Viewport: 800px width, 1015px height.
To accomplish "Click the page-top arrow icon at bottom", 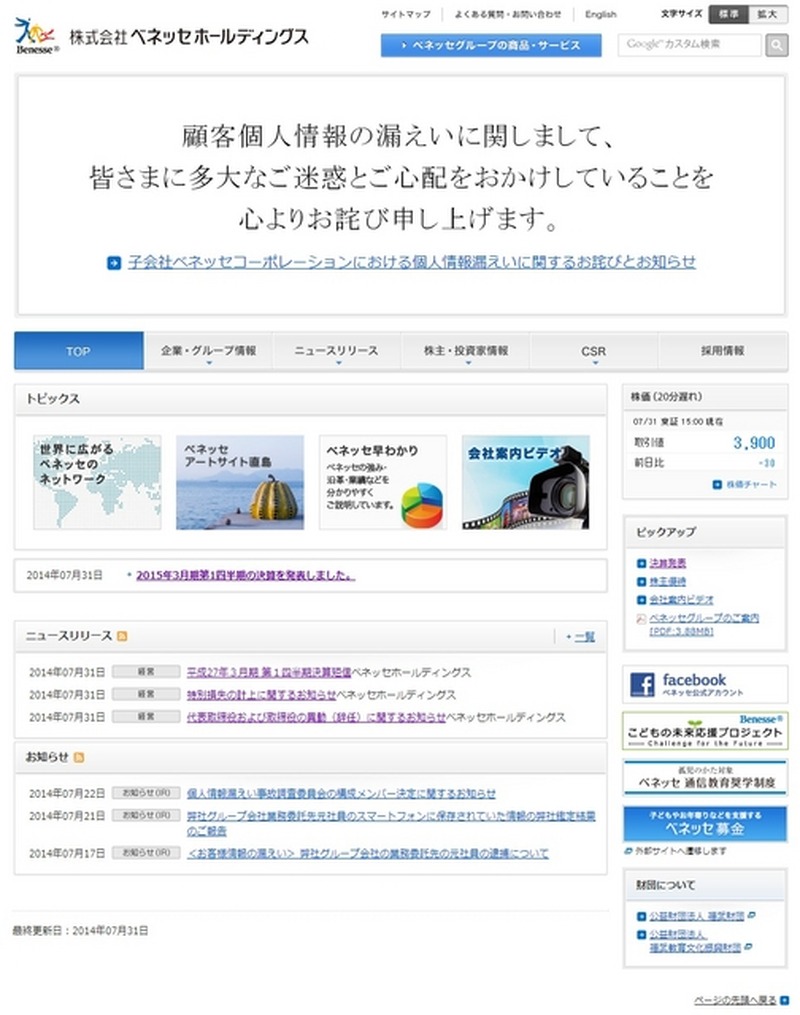I will pos(783,999).
